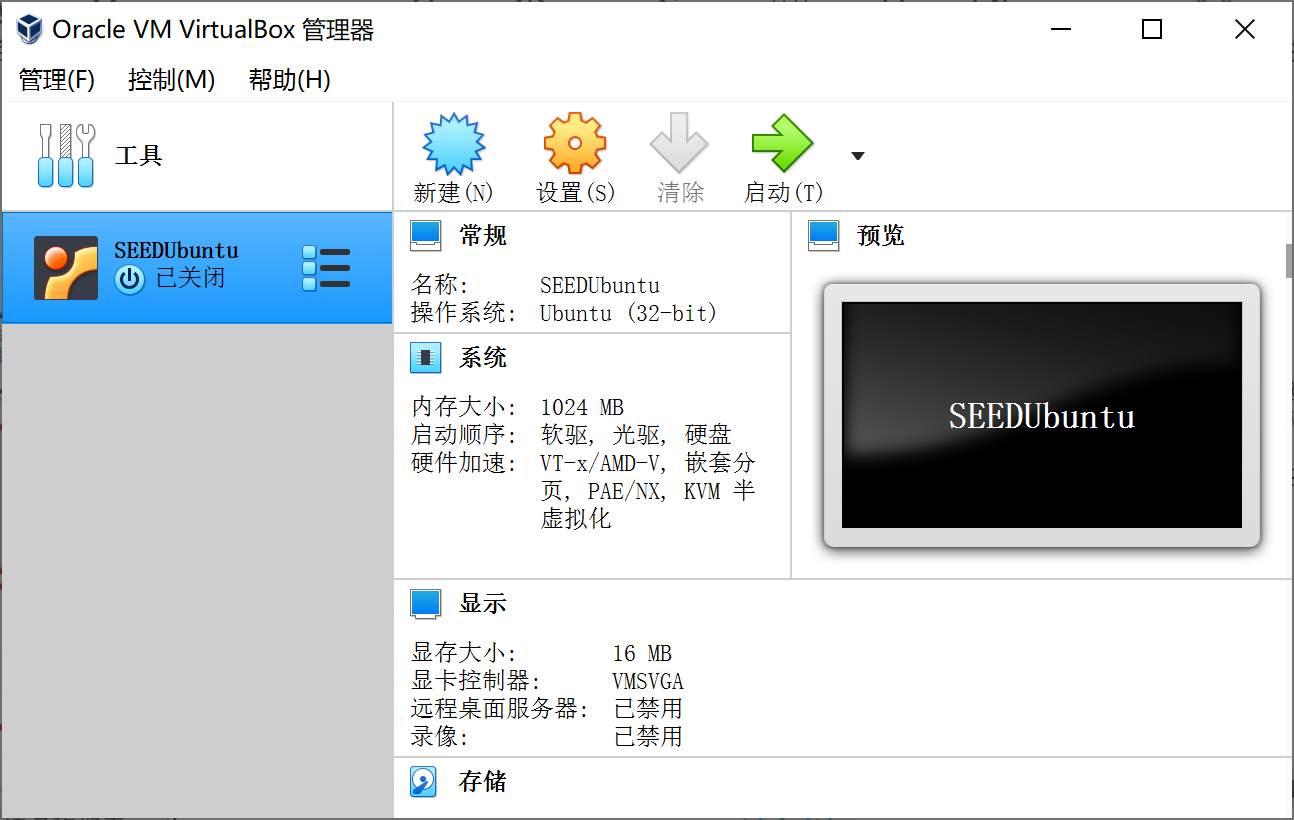Click the SEEDUbuntu preview thumbnail
This screenshot has height=820, width=1294.
pyautogui.click(x=1042, y=415)
